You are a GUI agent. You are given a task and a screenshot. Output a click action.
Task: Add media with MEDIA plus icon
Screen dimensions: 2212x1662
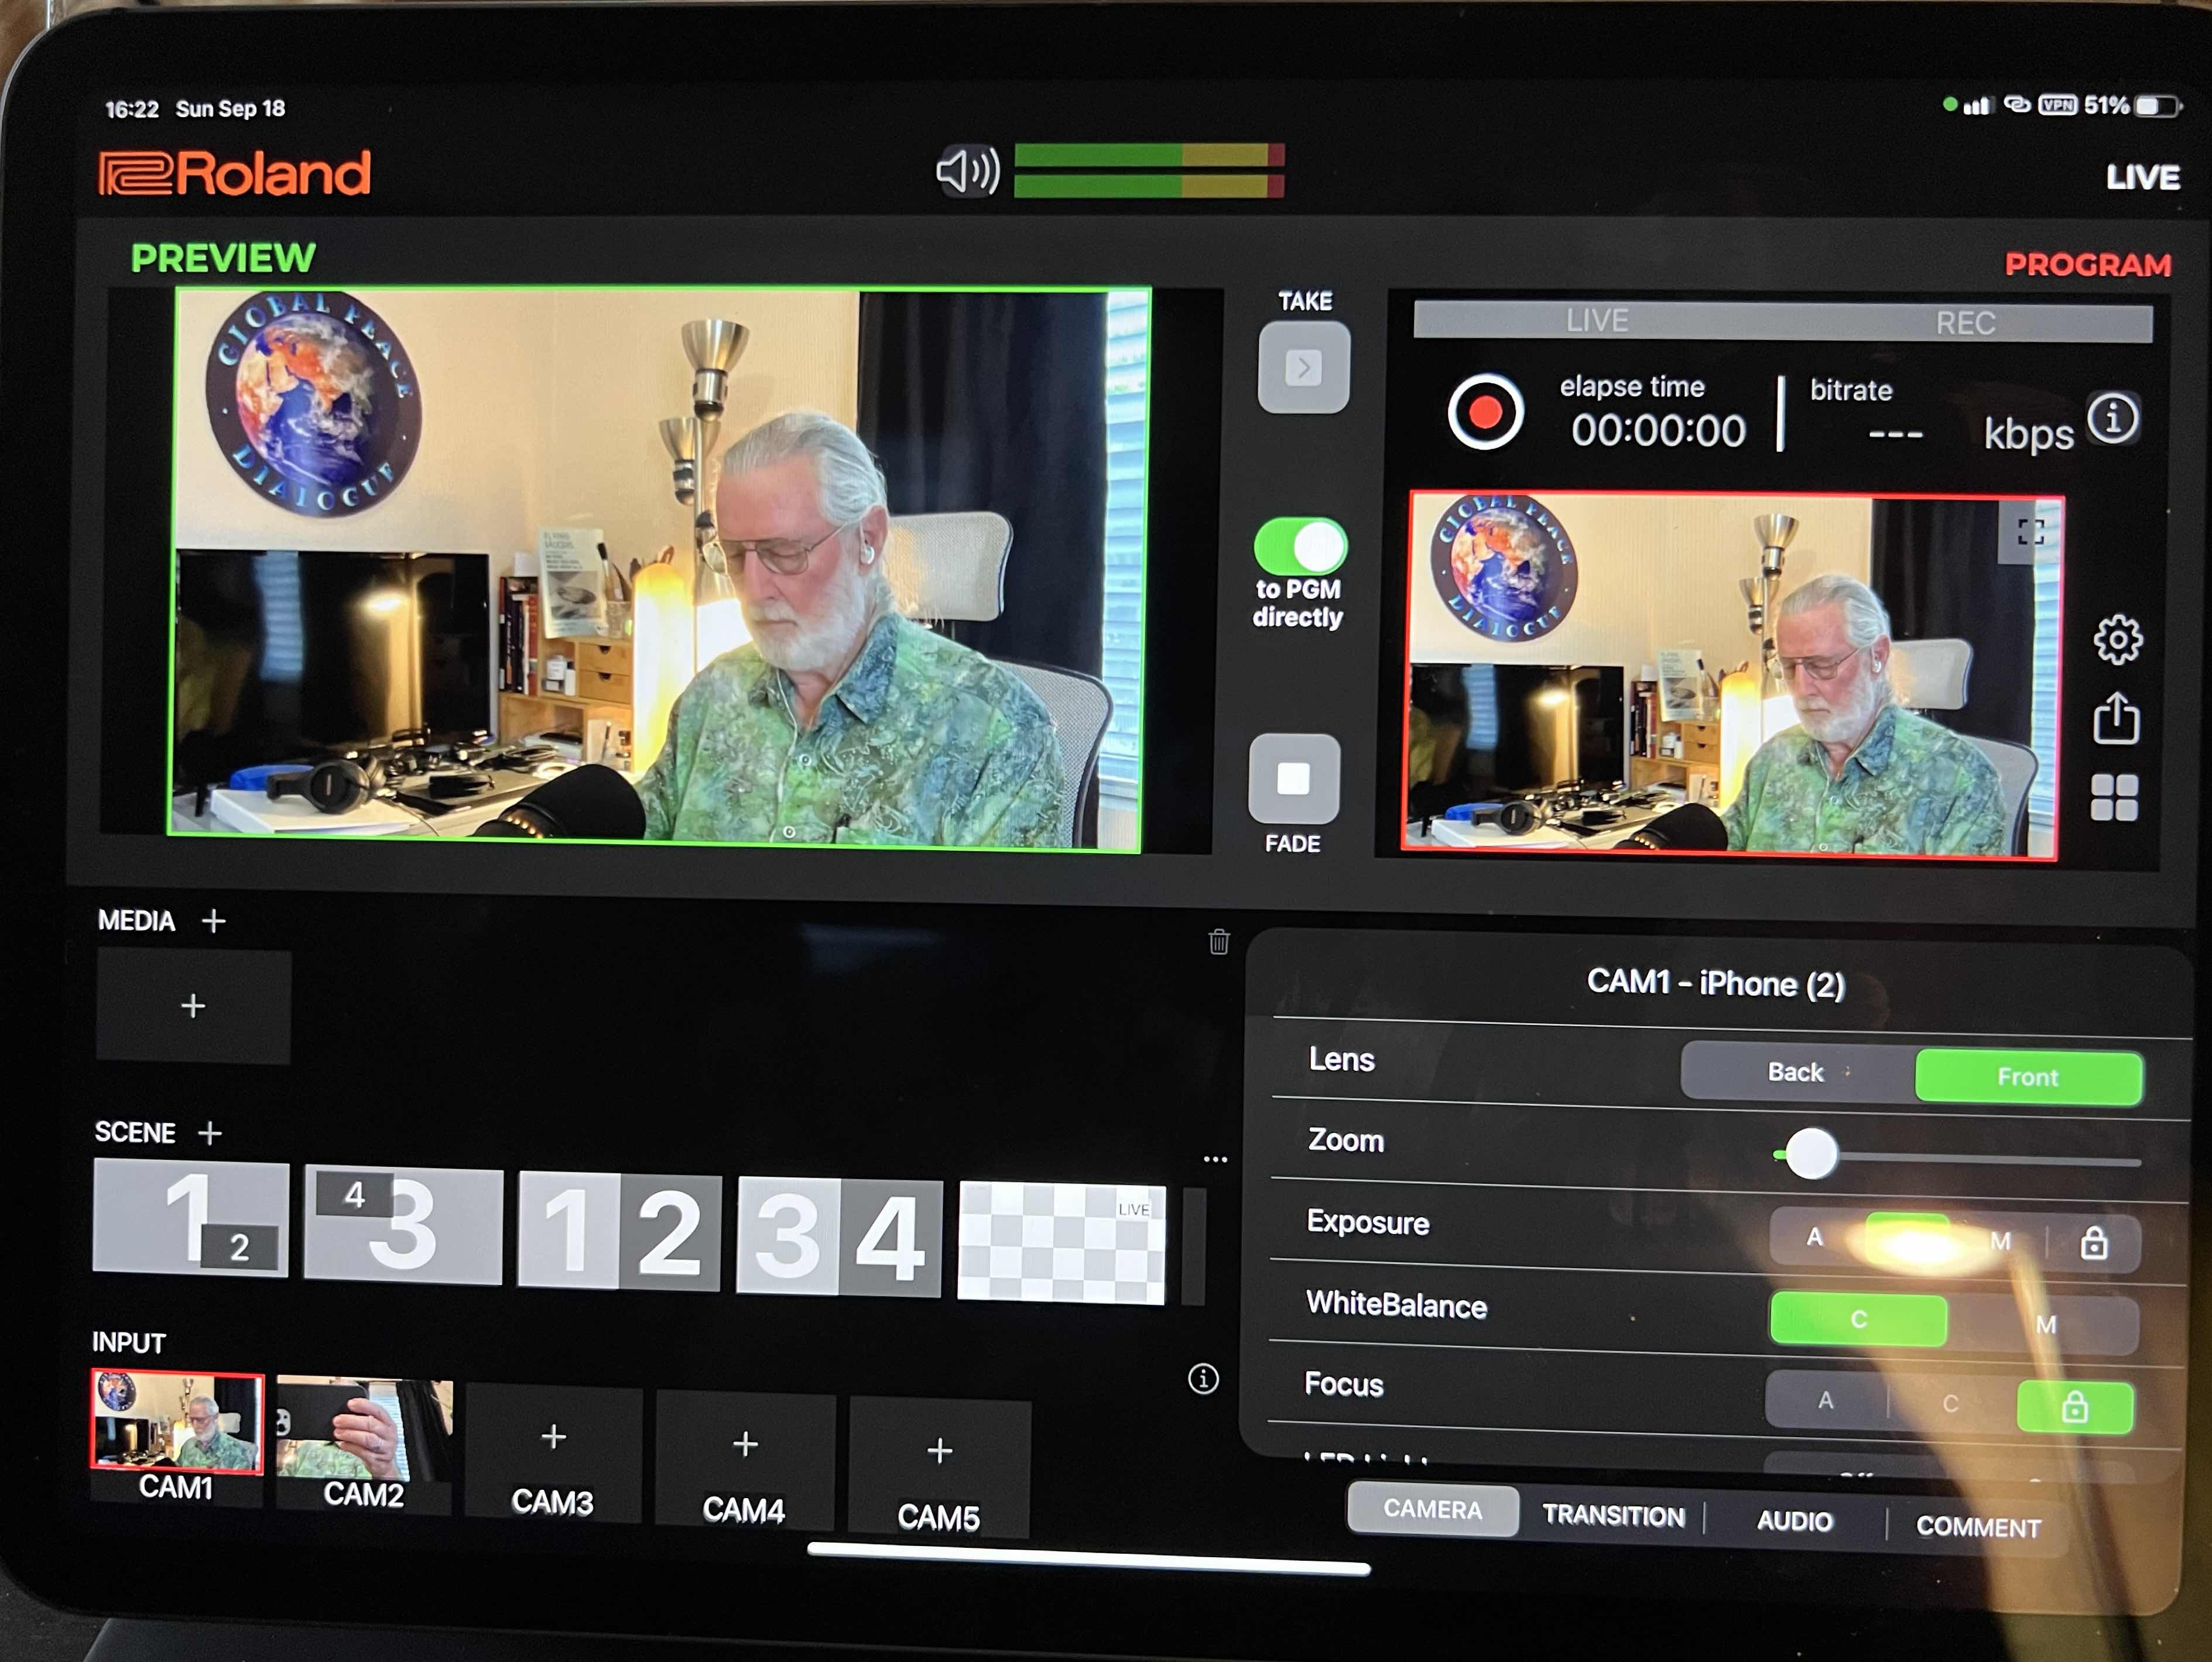pyautogui.click(x=213, y=920)
